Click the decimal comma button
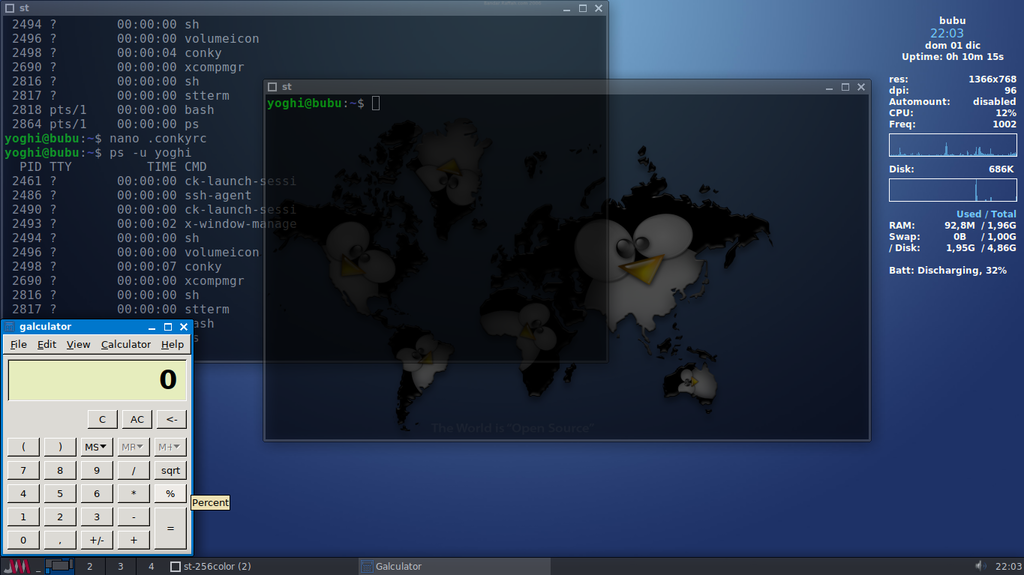 click(x=60, y=540)
